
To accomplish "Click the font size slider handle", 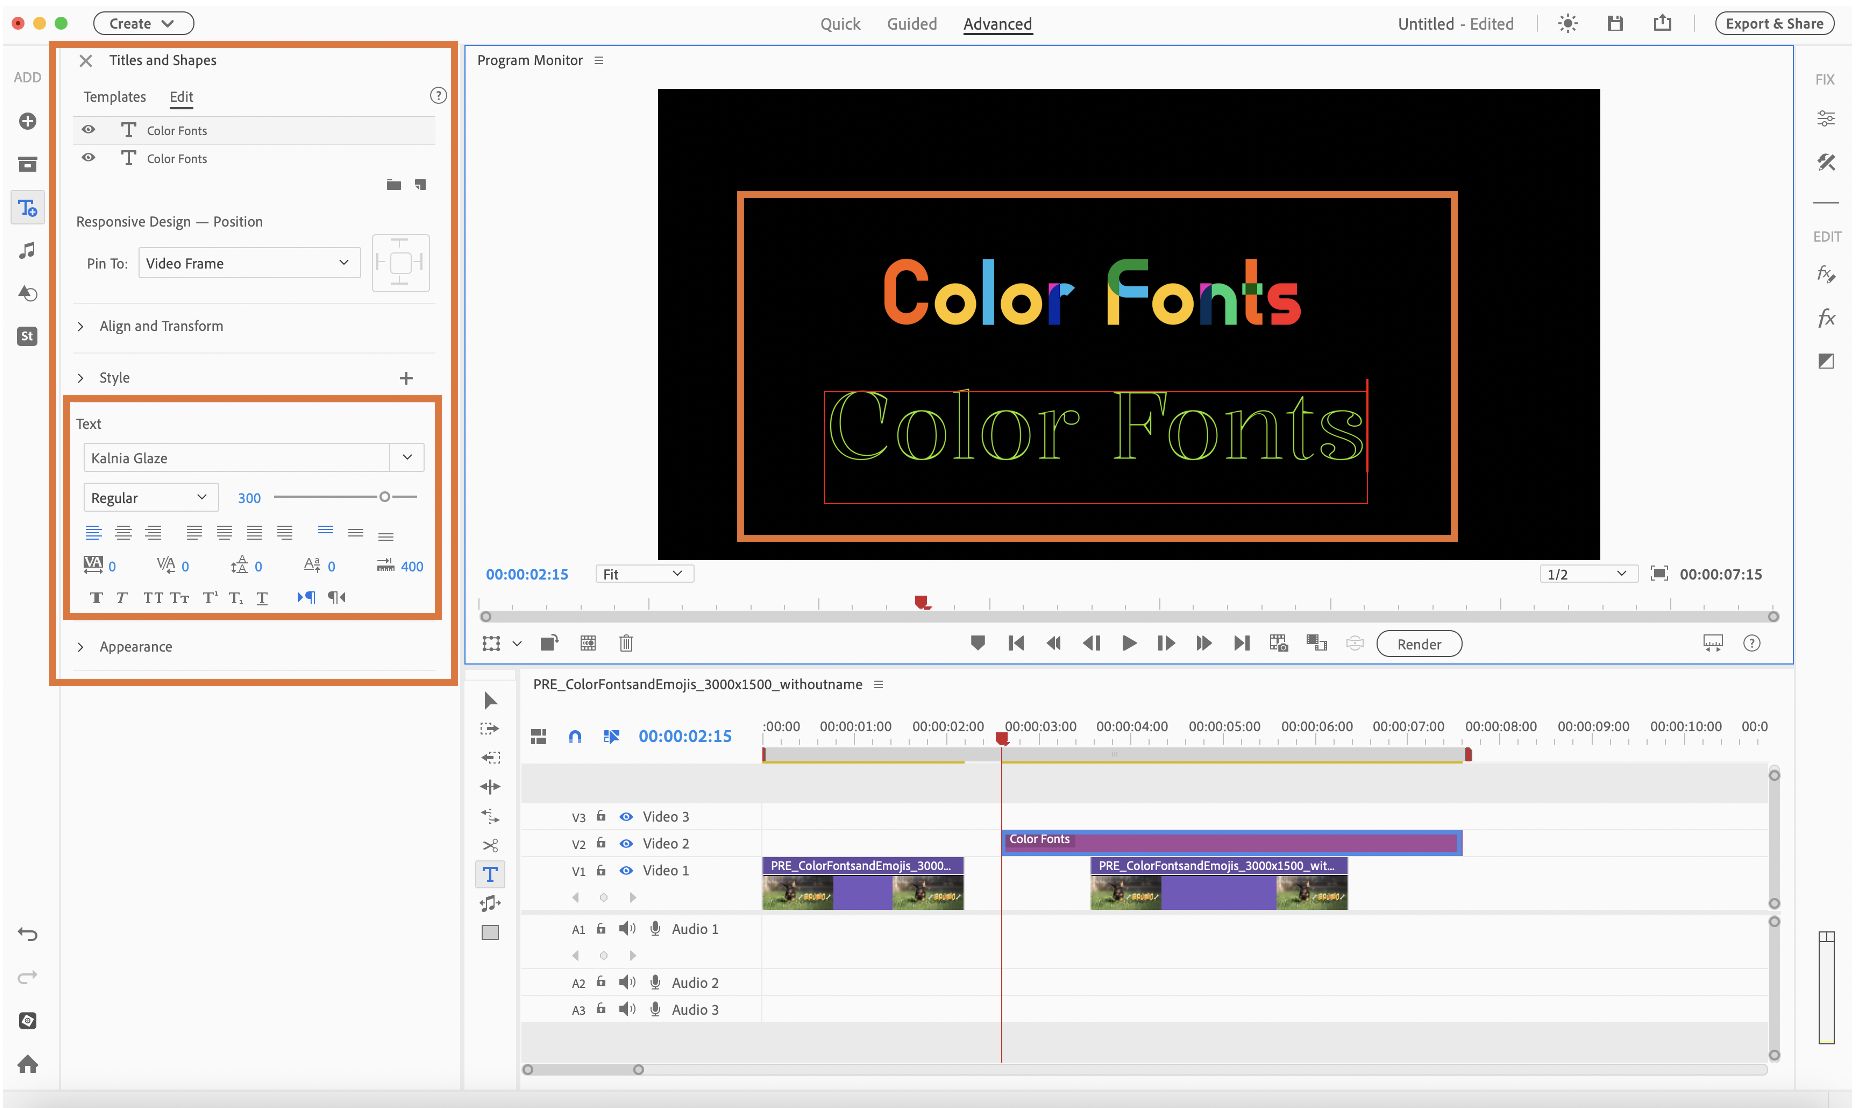I will 384,497.
